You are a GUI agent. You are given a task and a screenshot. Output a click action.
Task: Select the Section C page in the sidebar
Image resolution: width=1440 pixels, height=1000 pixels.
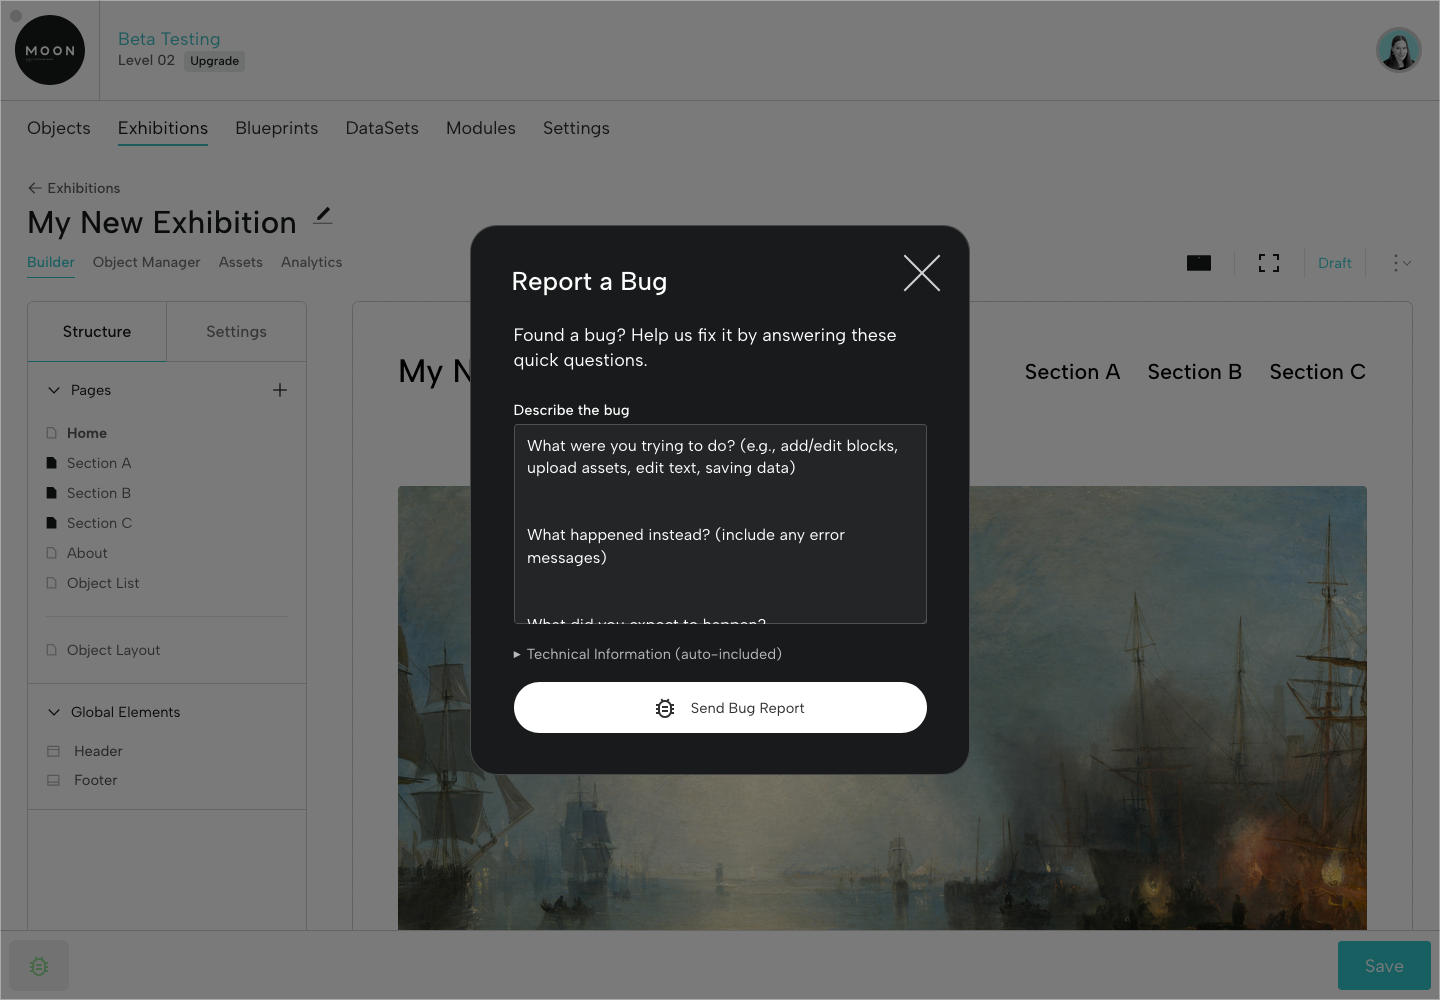pos(99,523)
